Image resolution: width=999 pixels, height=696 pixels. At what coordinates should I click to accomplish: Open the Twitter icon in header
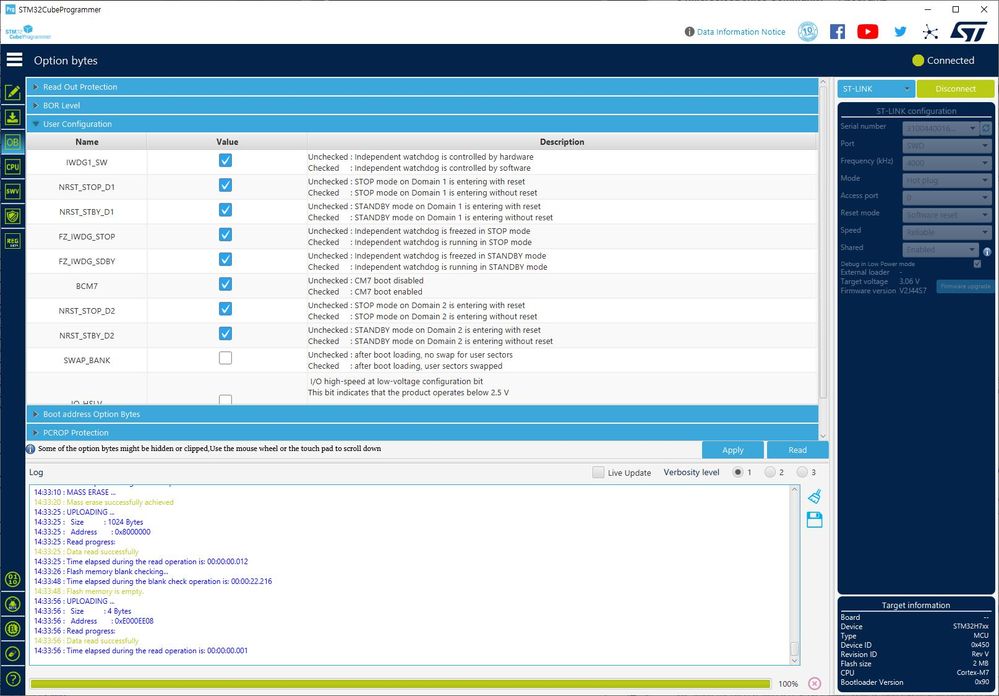[x=900, y=31]
